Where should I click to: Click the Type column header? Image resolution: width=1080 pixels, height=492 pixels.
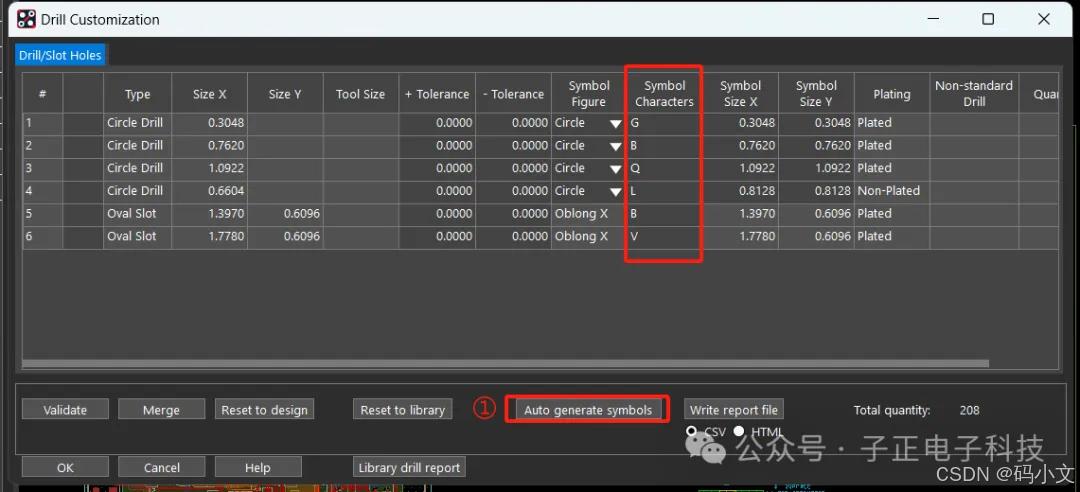click(138, 94)
